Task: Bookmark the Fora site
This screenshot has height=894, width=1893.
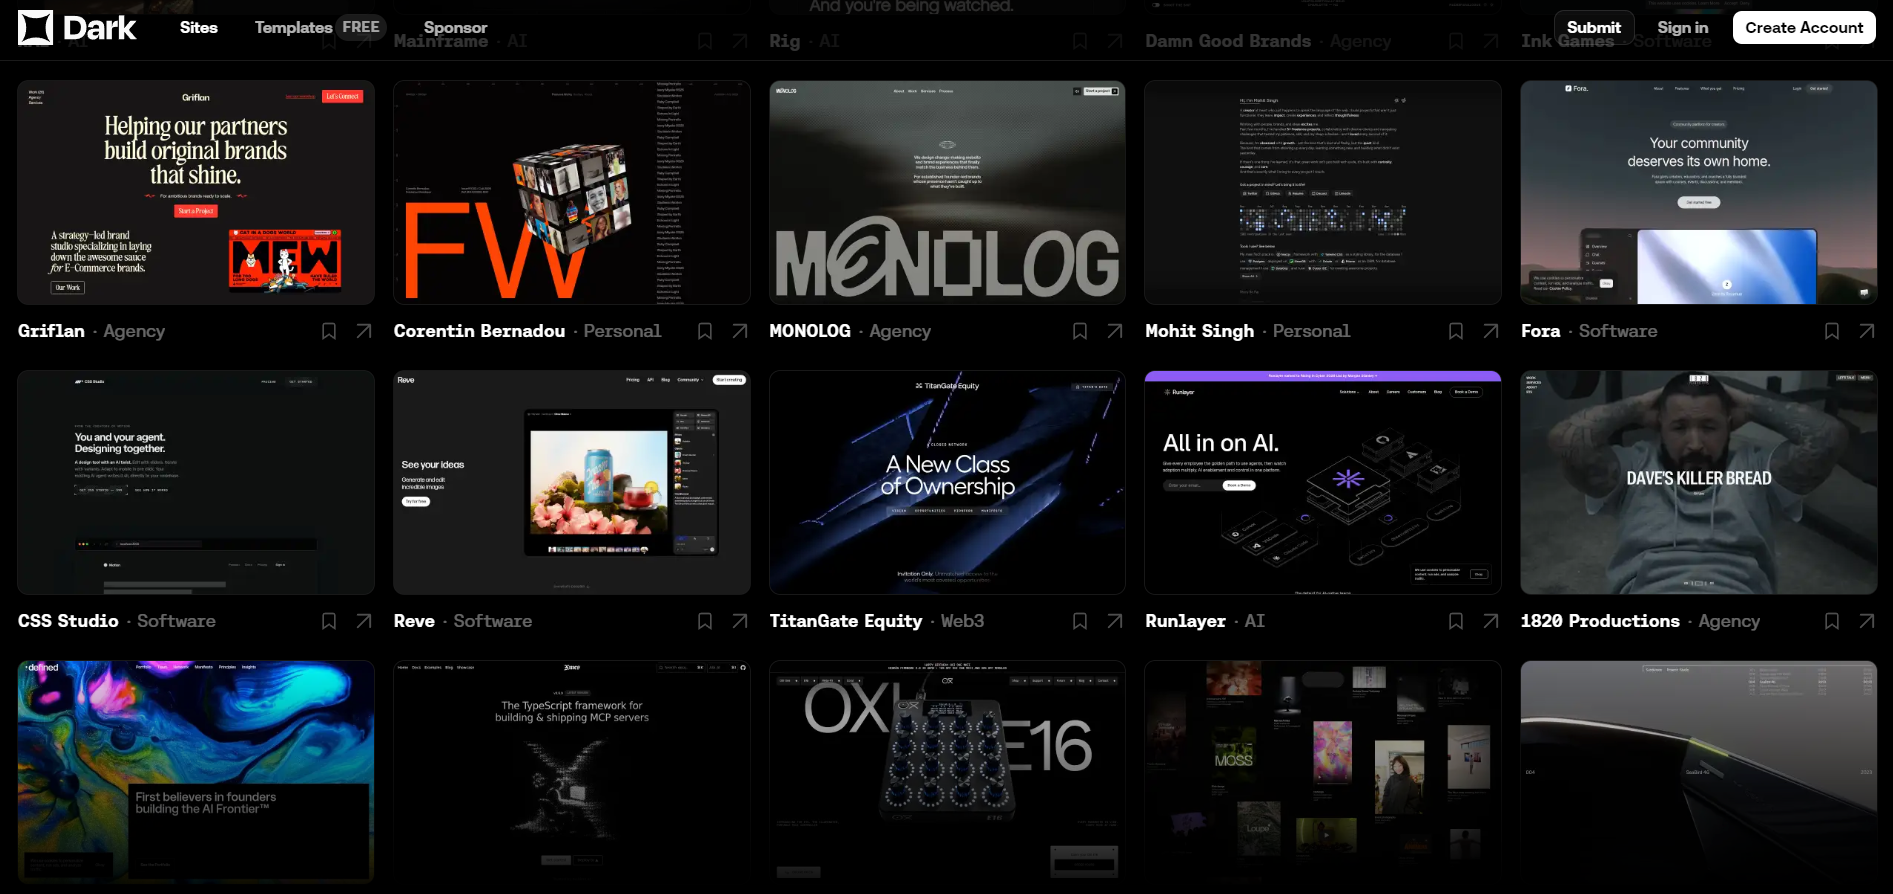Action: 1832,331
